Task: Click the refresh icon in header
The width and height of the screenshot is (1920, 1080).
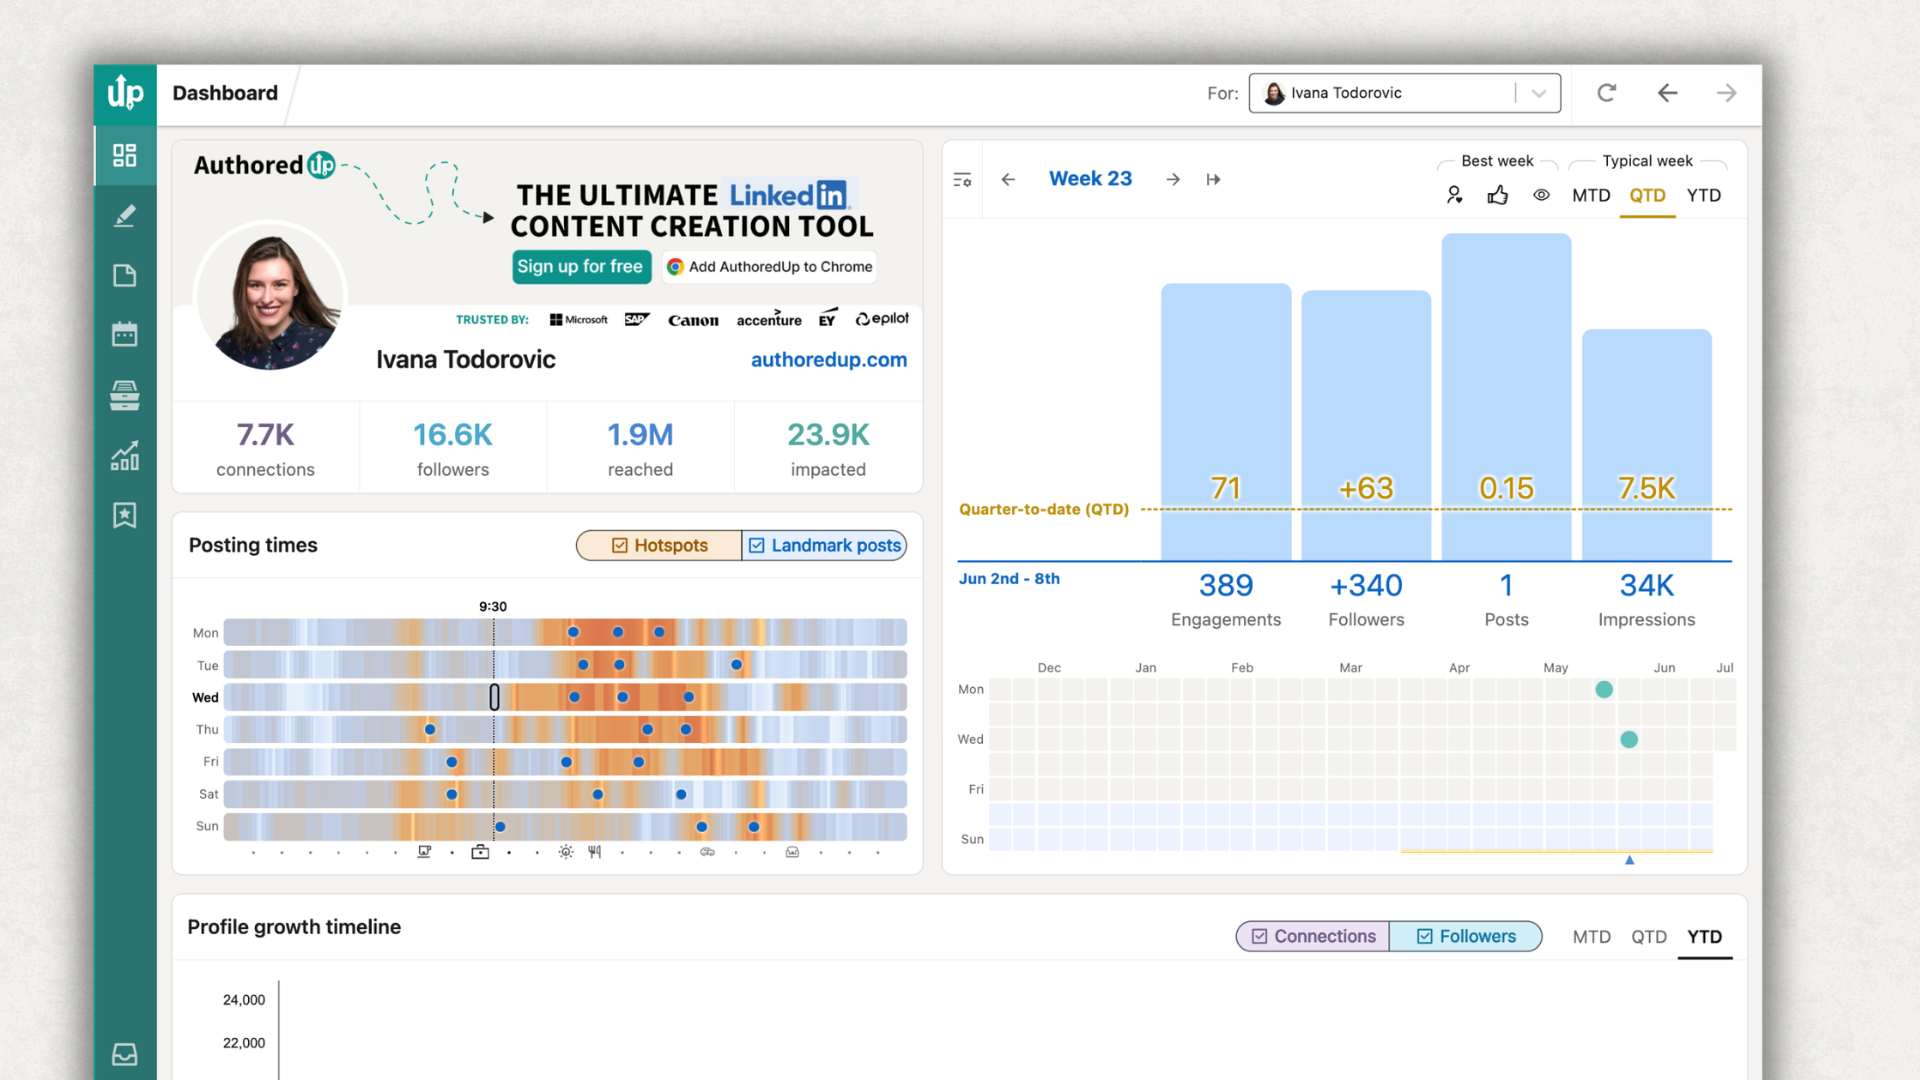Action: (1607, 93)
